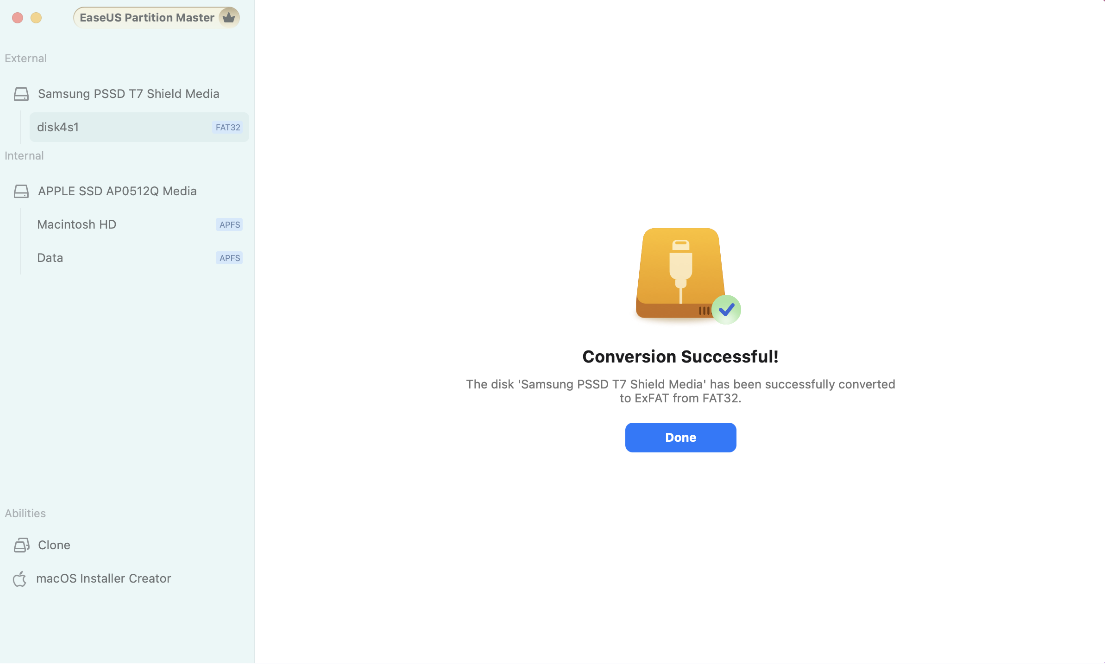Click the conversion result message text
The width and height of the screenshot is (1105, 664).
pyautogui.click(x=680, y=391)
